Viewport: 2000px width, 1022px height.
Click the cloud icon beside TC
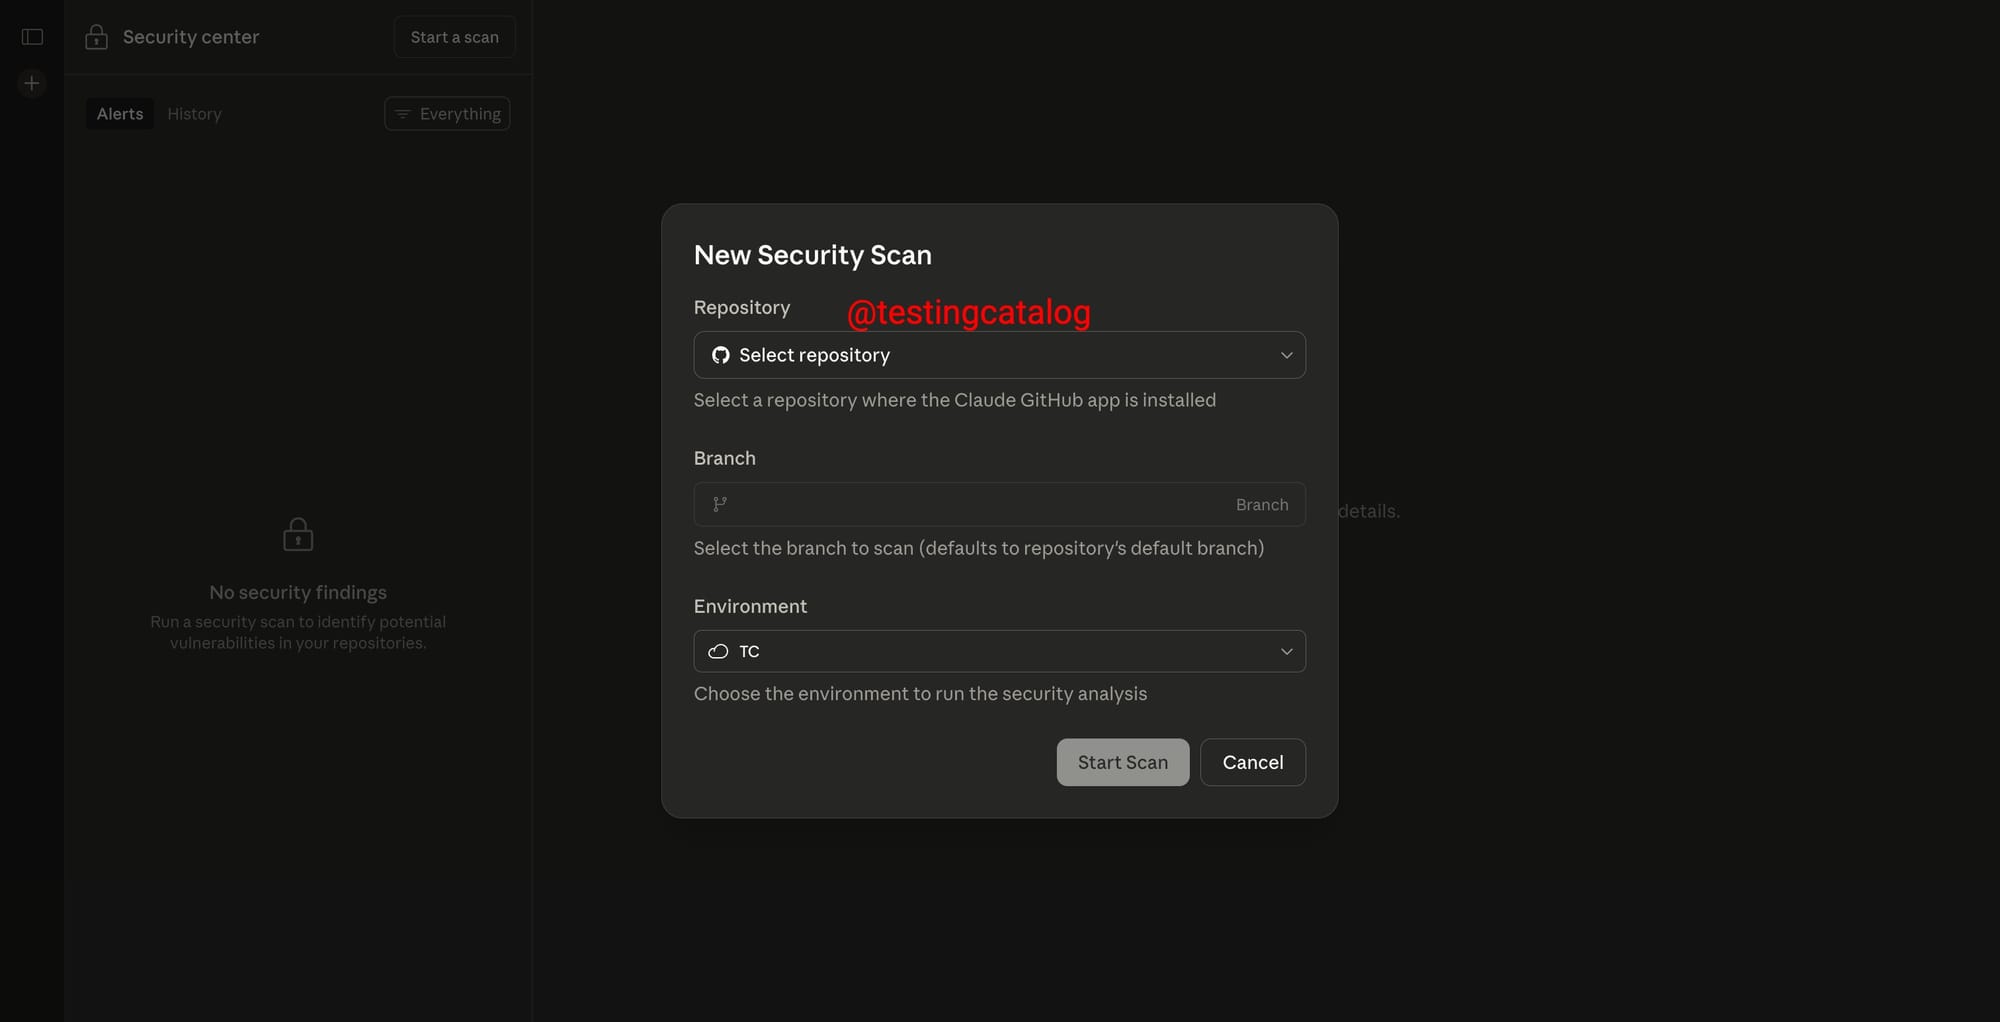pos(718,651)
